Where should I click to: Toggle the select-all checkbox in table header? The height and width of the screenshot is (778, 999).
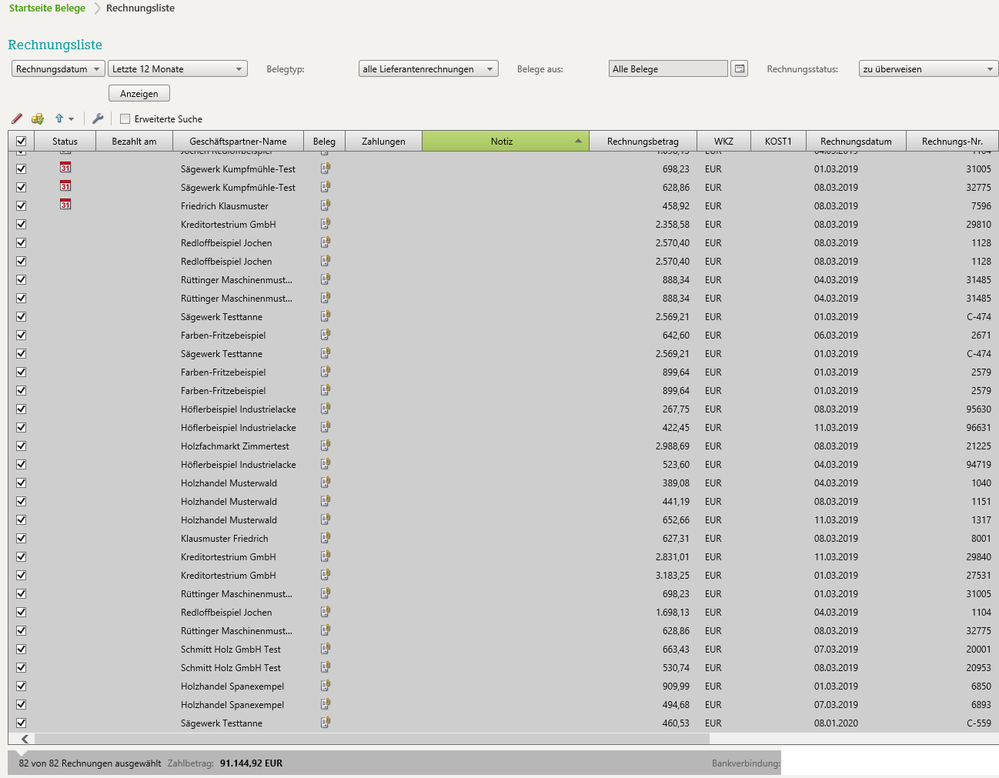[x=21, y=142]
